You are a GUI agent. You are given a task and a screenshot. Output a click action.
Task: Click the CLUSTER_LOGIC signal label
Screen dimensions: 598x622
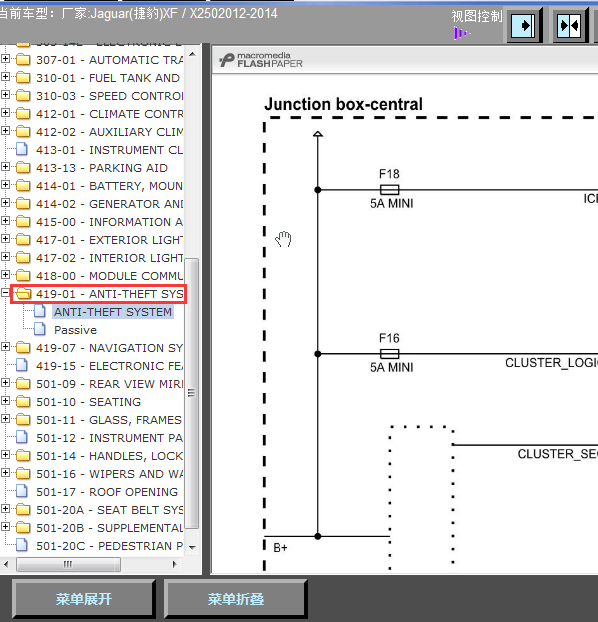click(x=551, y=363)
